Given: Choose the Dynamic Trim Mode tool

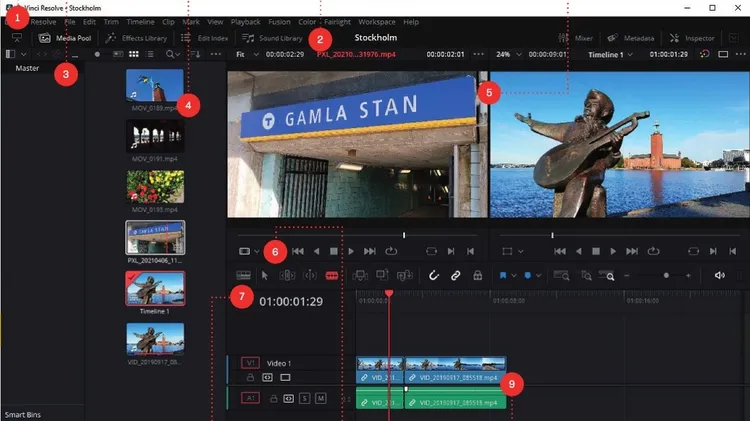Looking at the screenshot, I should tap(310, 276).
